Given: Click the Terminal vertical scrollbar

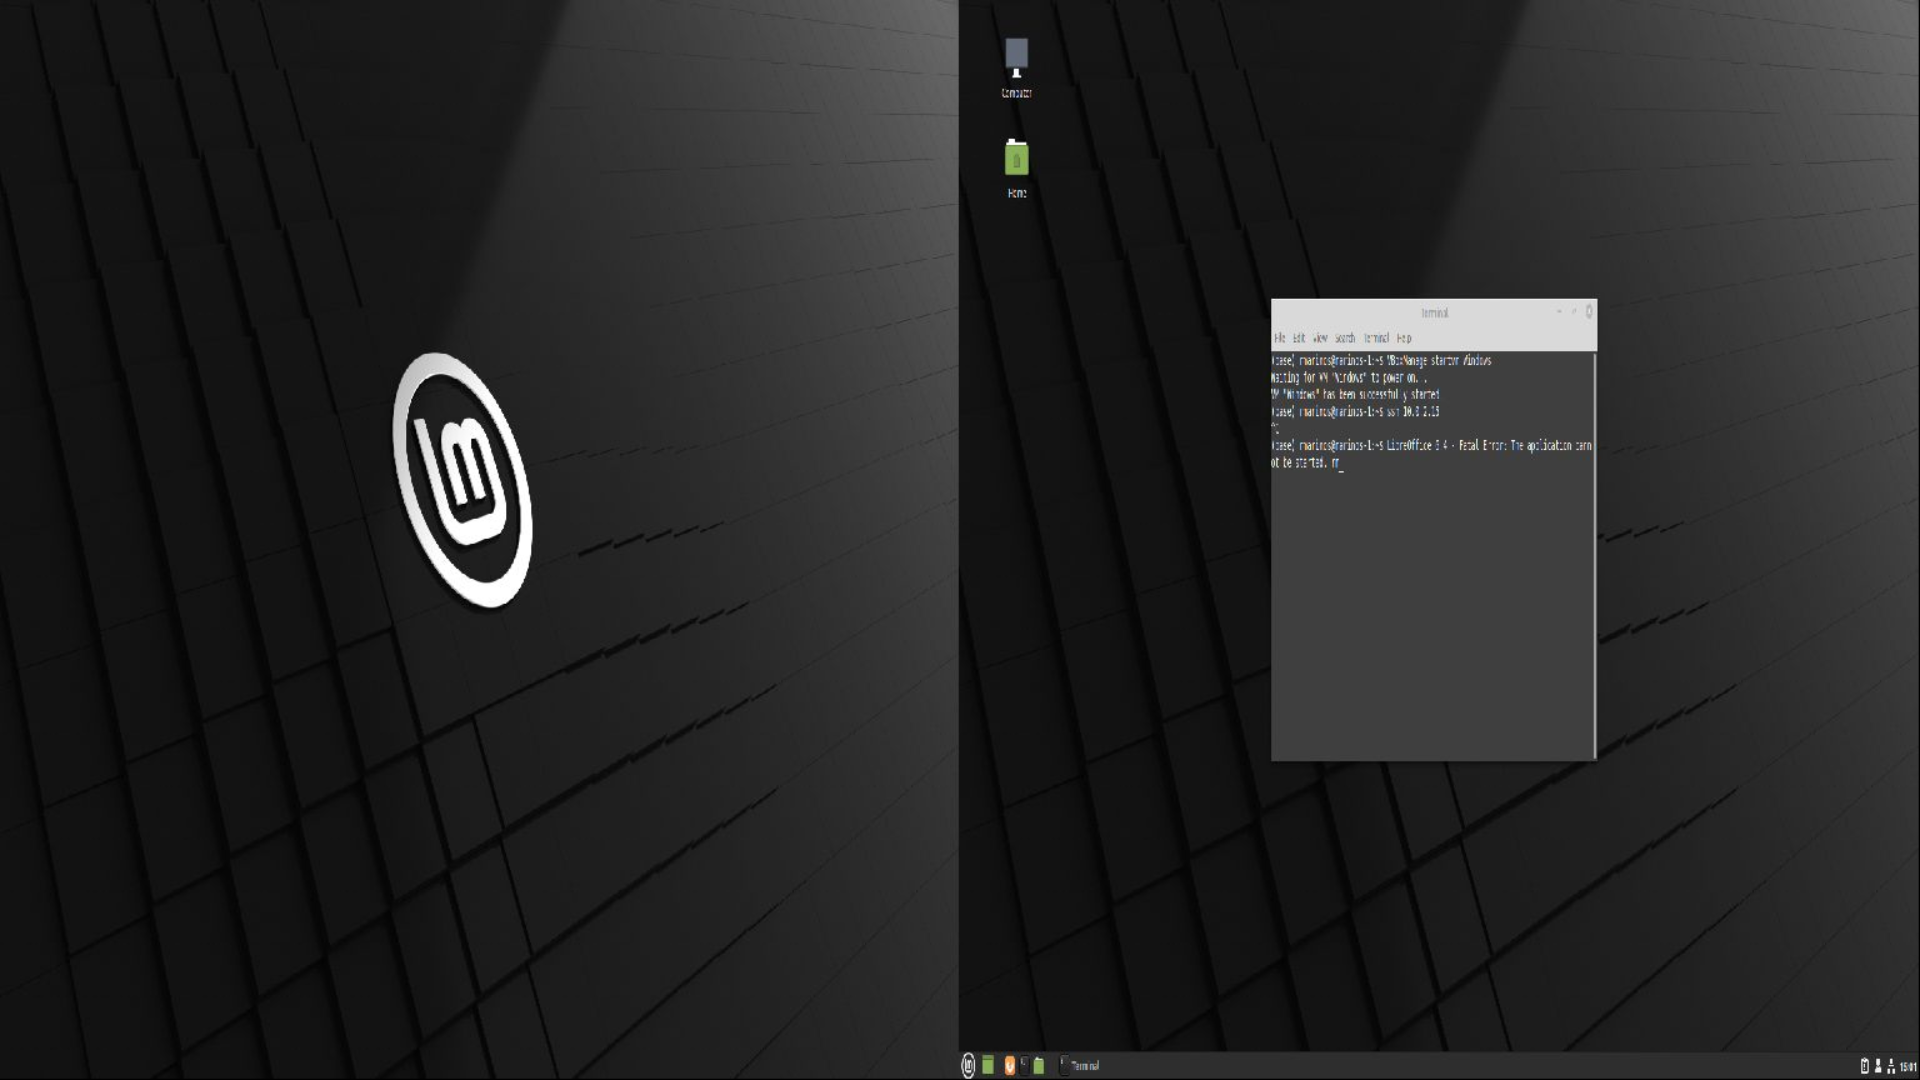Looking at the screenshot, I should click(x=1594, y=555).
